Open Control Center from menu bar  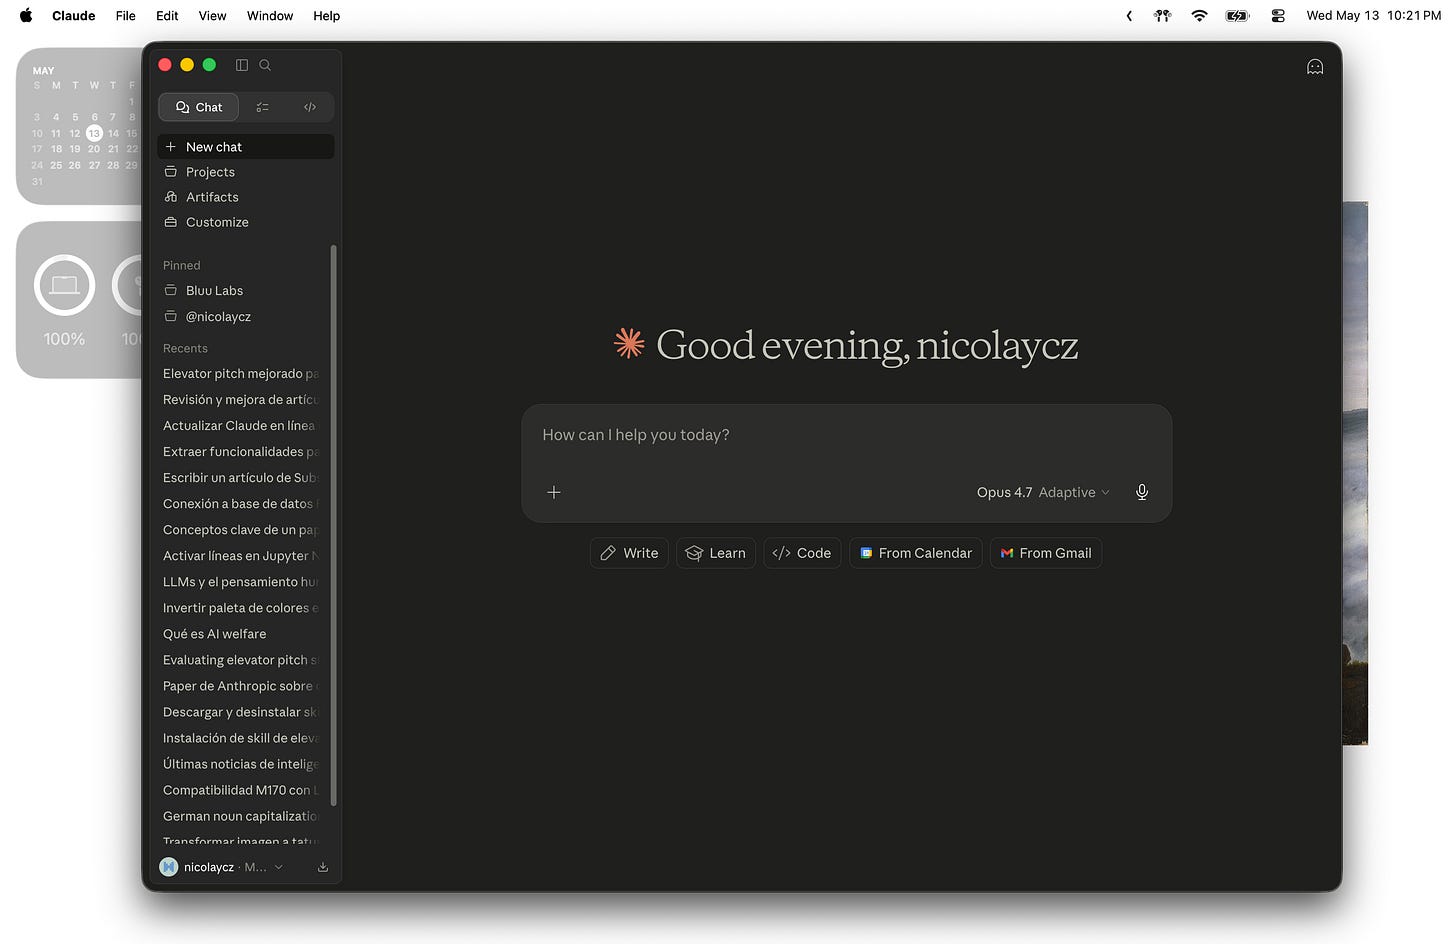click(x=1278, y=16)
